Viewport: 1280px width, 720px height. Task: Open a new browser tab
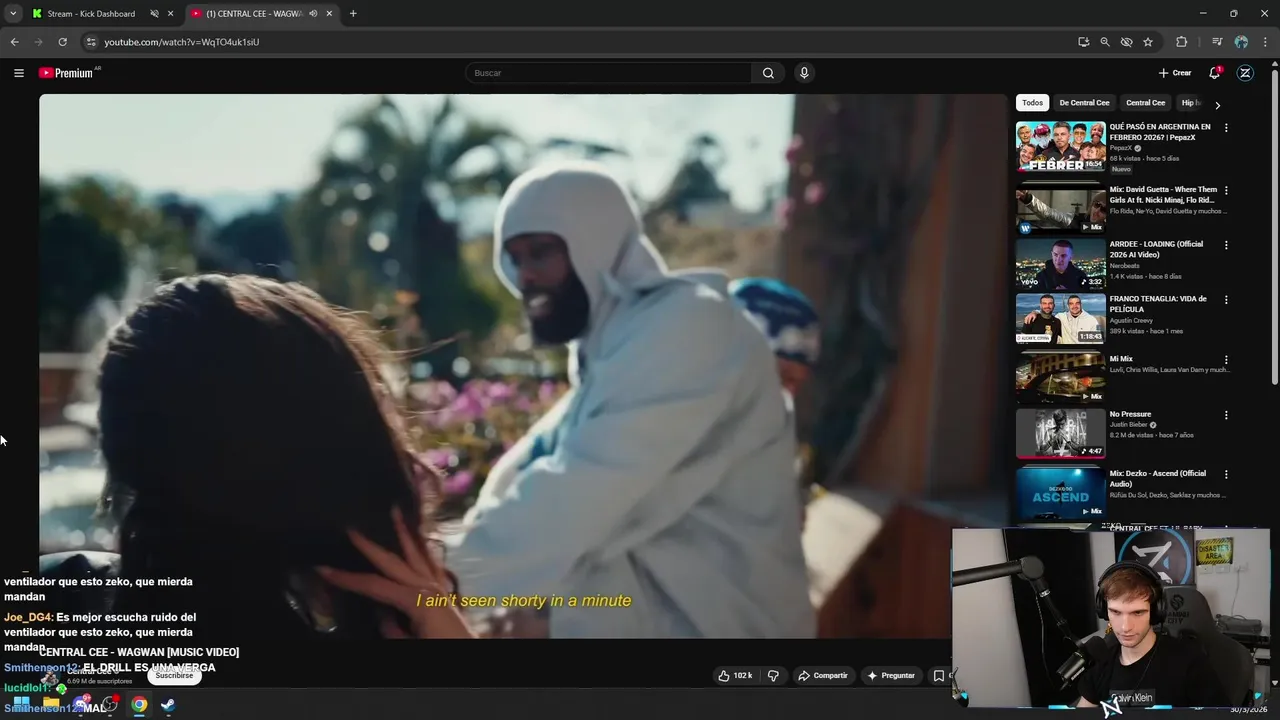point(353,14)
